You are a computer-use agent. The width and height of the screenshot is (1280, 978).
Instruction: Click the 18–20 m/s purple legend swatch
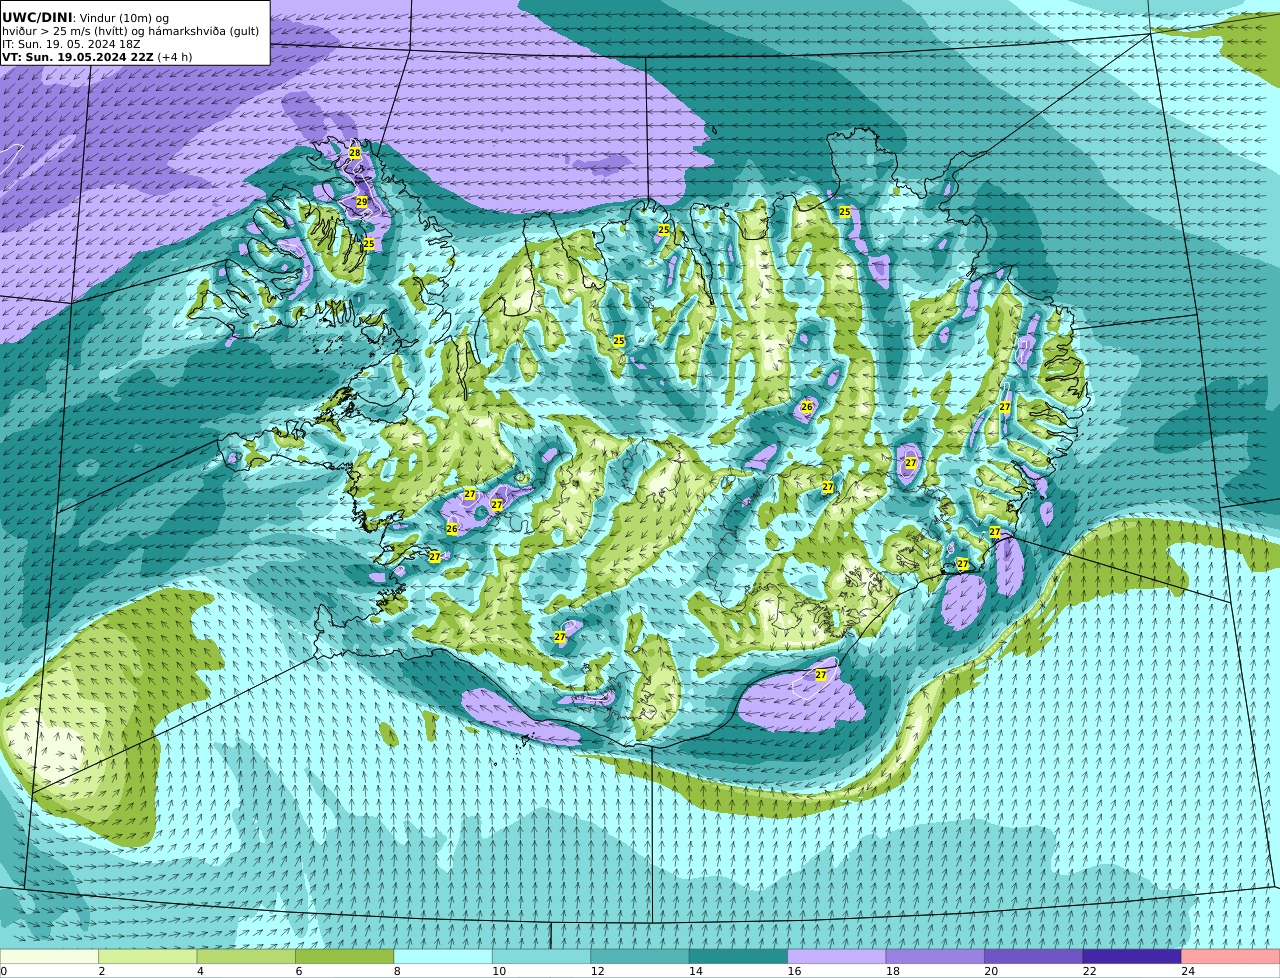(935, 956)
